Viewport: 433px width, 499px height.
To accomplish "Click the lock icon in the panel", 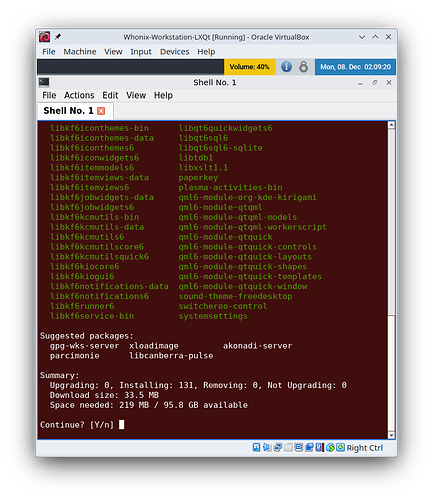I will pyautogui.click(x=303, y=67).
